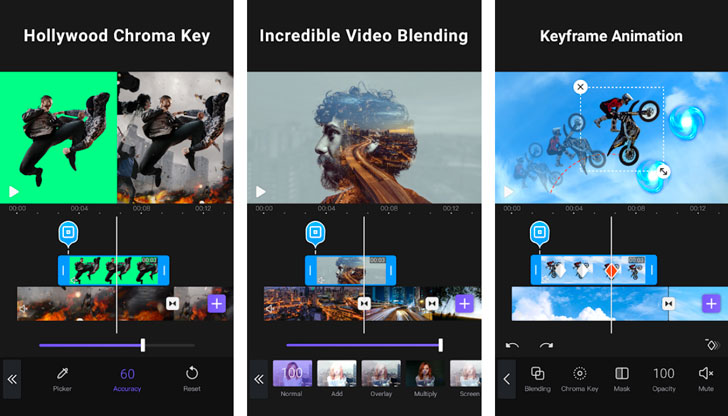Mute audio of the city lights track
Viewport: 728px width, 416px height.
tap(270, 308)
